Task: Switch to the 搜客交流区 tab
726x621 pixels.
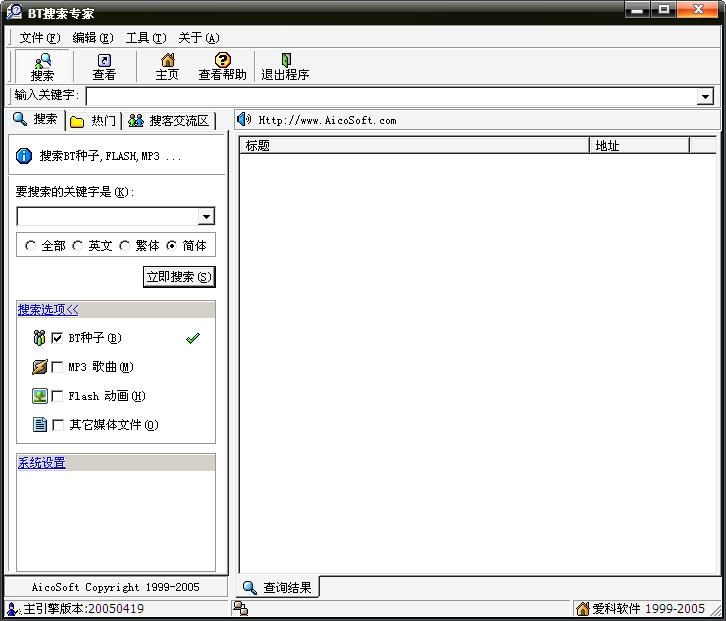Action: 170,121
